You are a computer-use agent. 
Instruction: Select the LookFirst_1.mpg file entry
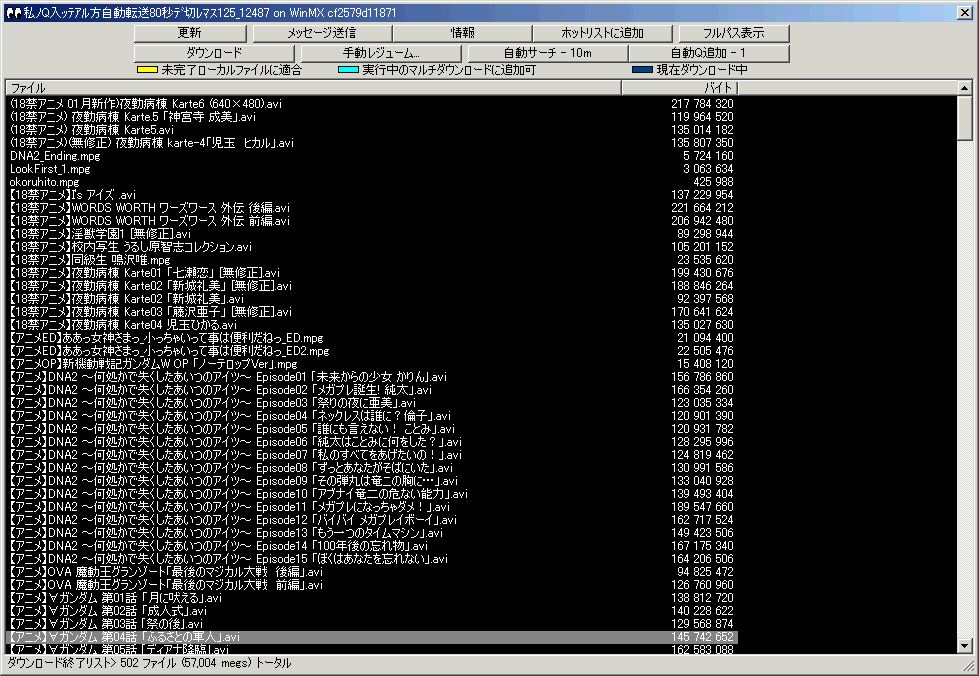50,169
